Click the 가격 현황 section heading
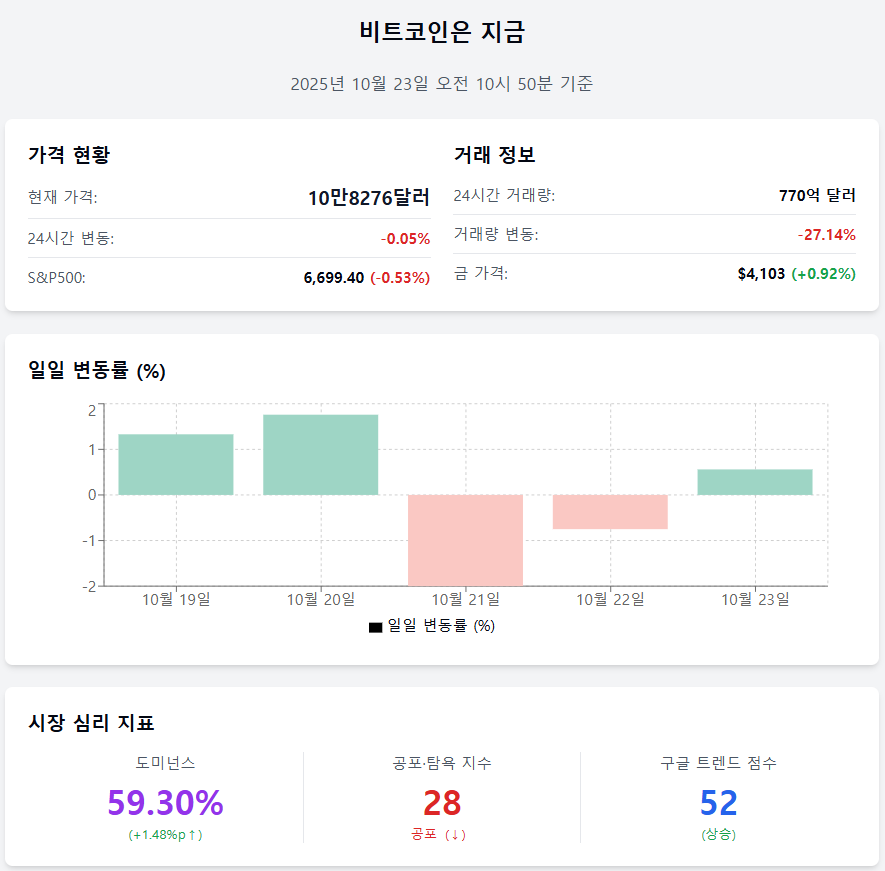Screen dimensions: 885x871 coord(69,155)
